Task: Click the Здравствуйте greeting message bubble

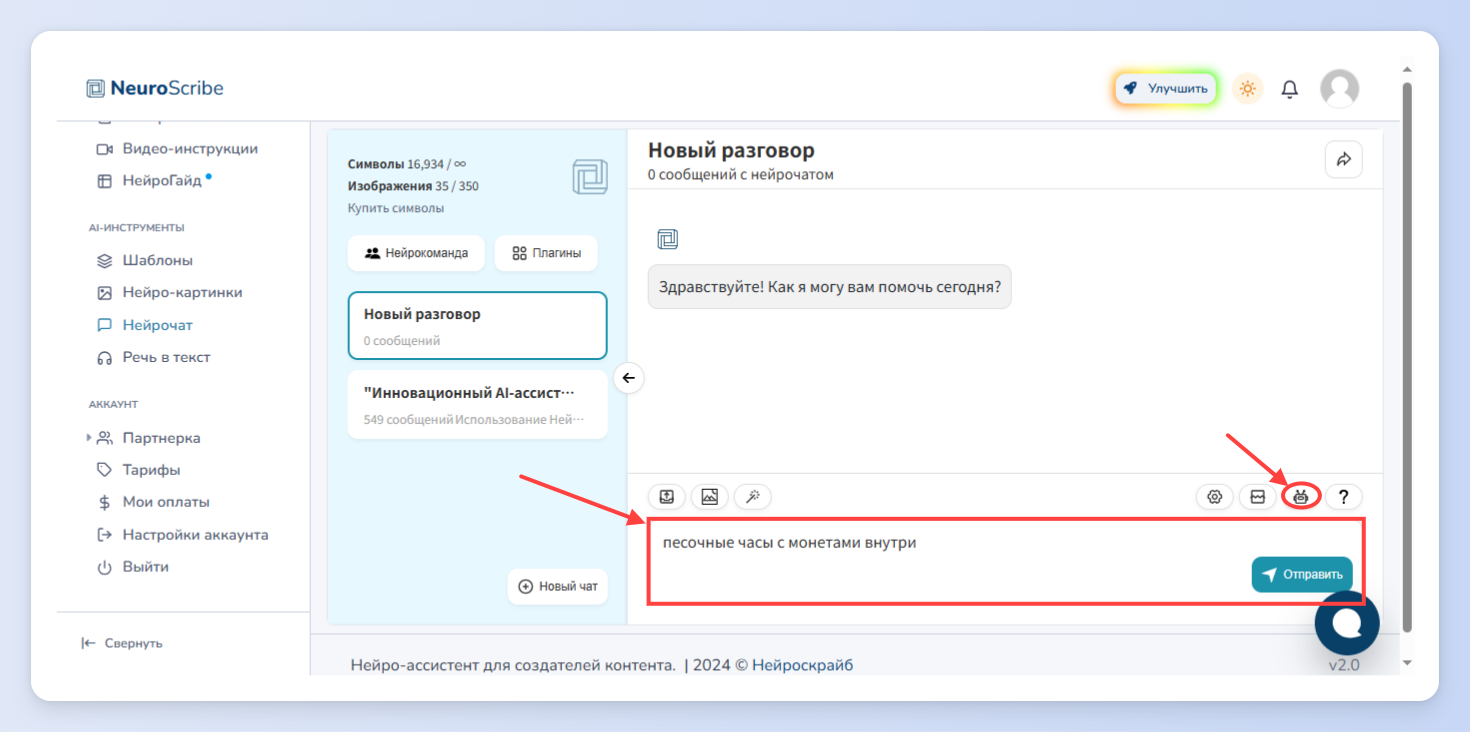Action: point(830,287)
